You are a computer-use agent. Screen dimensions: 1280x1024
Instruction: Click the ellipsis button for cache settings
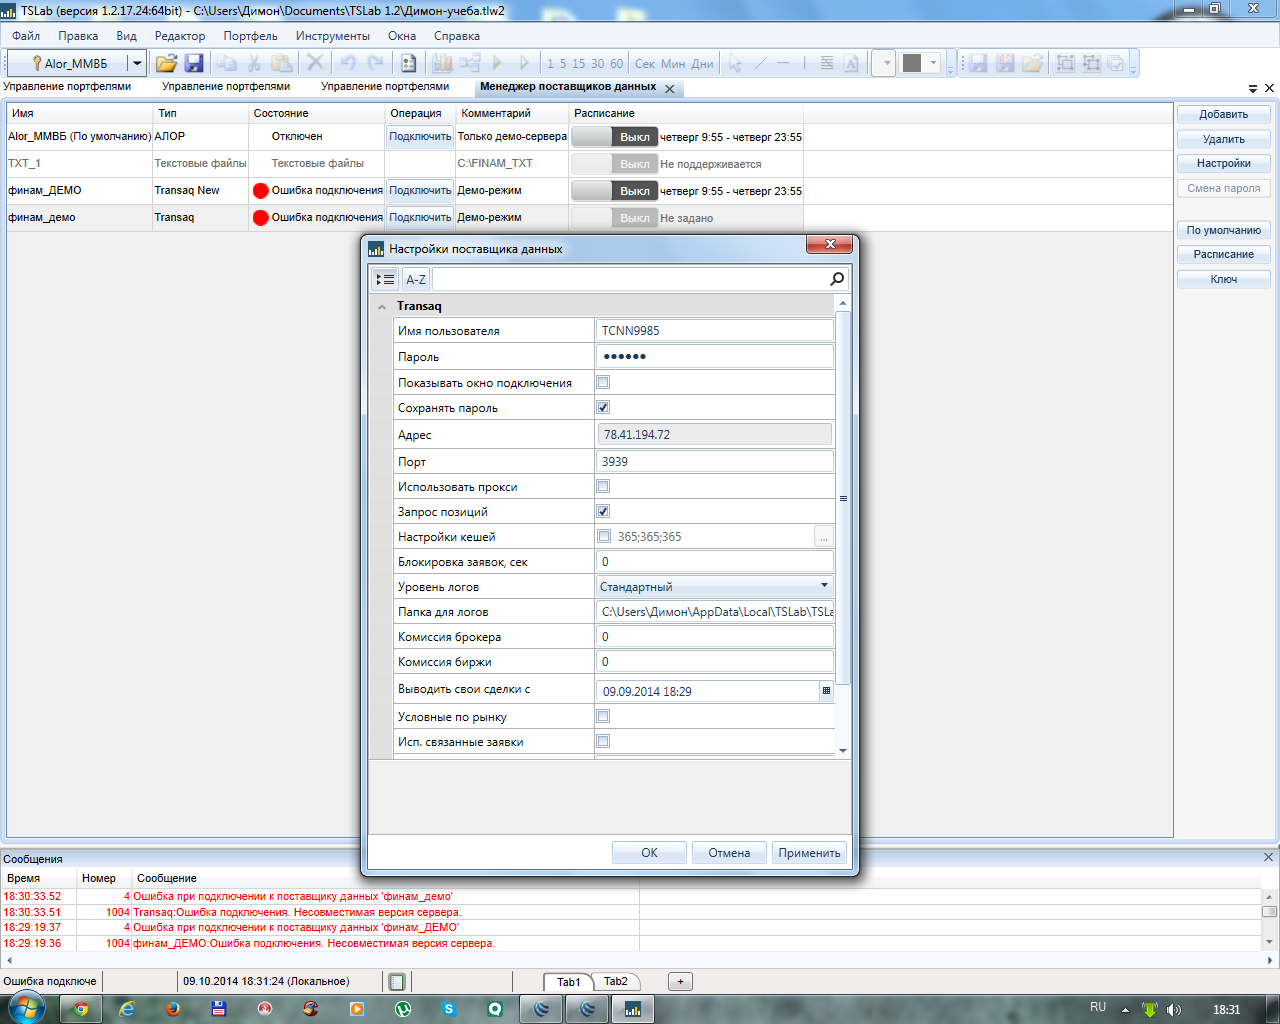point(824,537)
